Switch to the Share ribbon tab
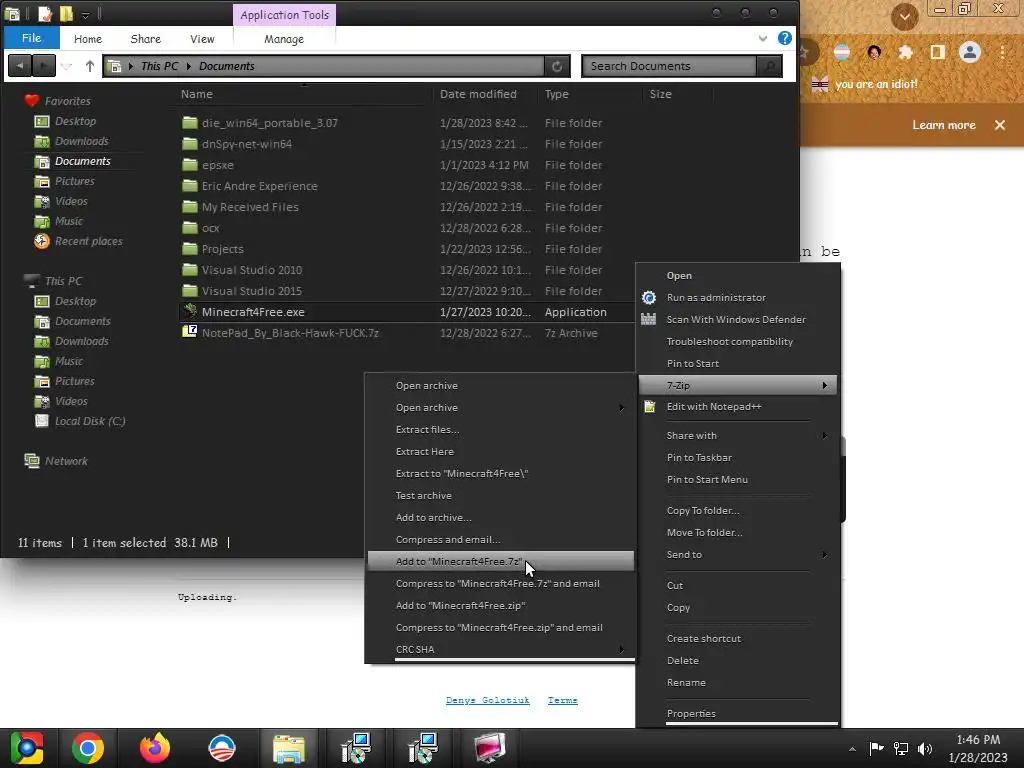The image size is (1024, 768). [x=146, y=39]
